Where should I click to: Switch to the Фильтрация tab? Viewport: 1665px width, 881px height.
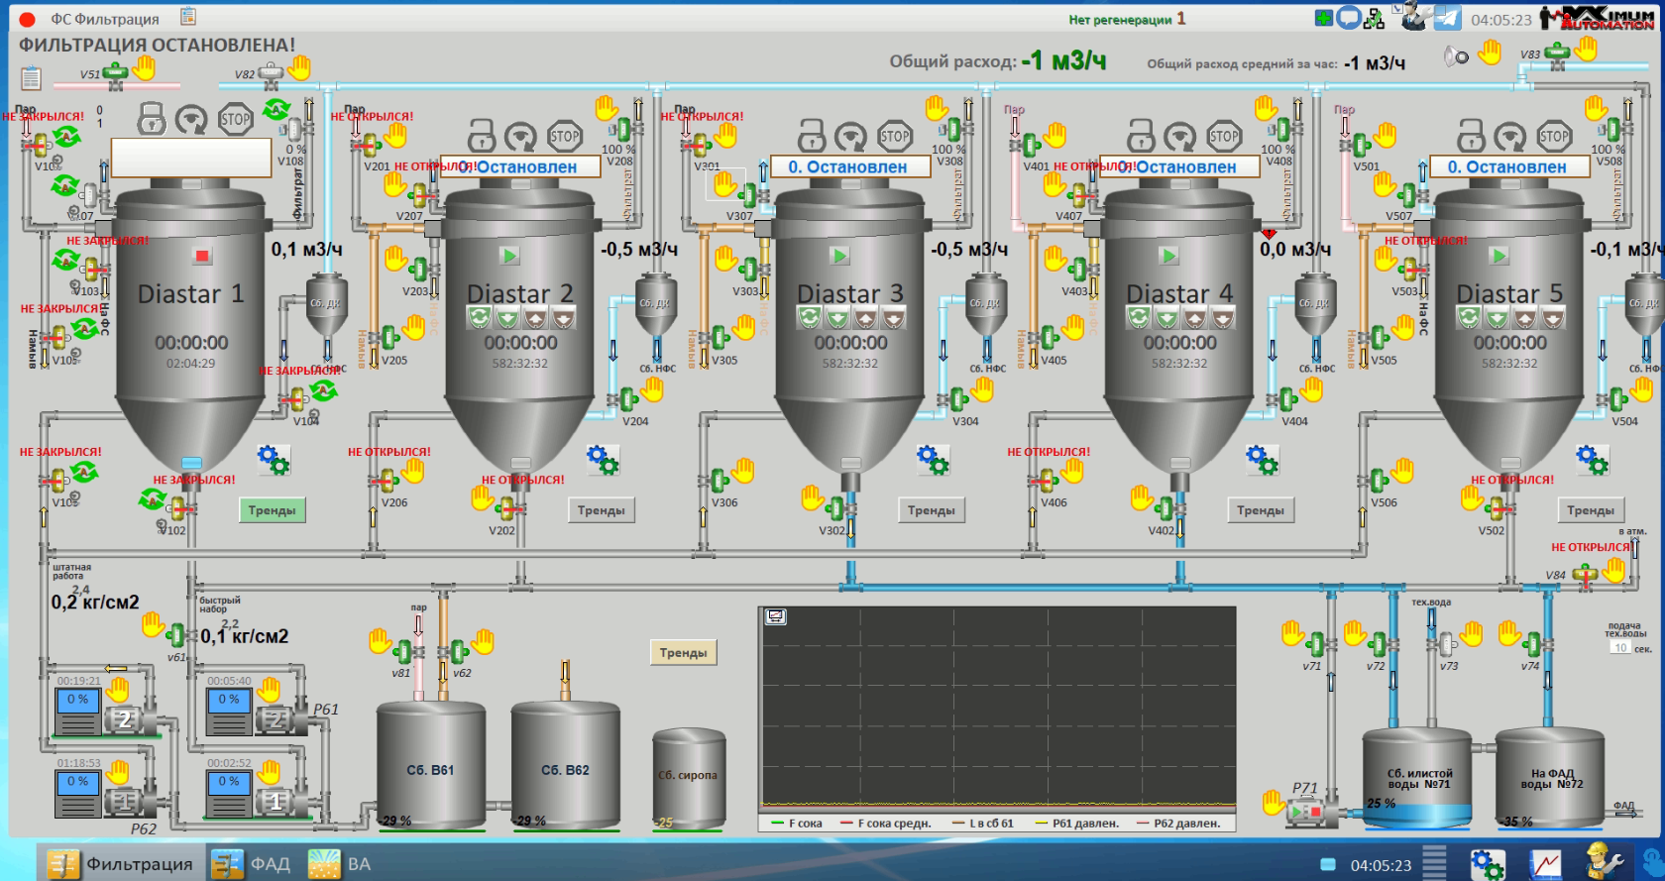[120, 864]
